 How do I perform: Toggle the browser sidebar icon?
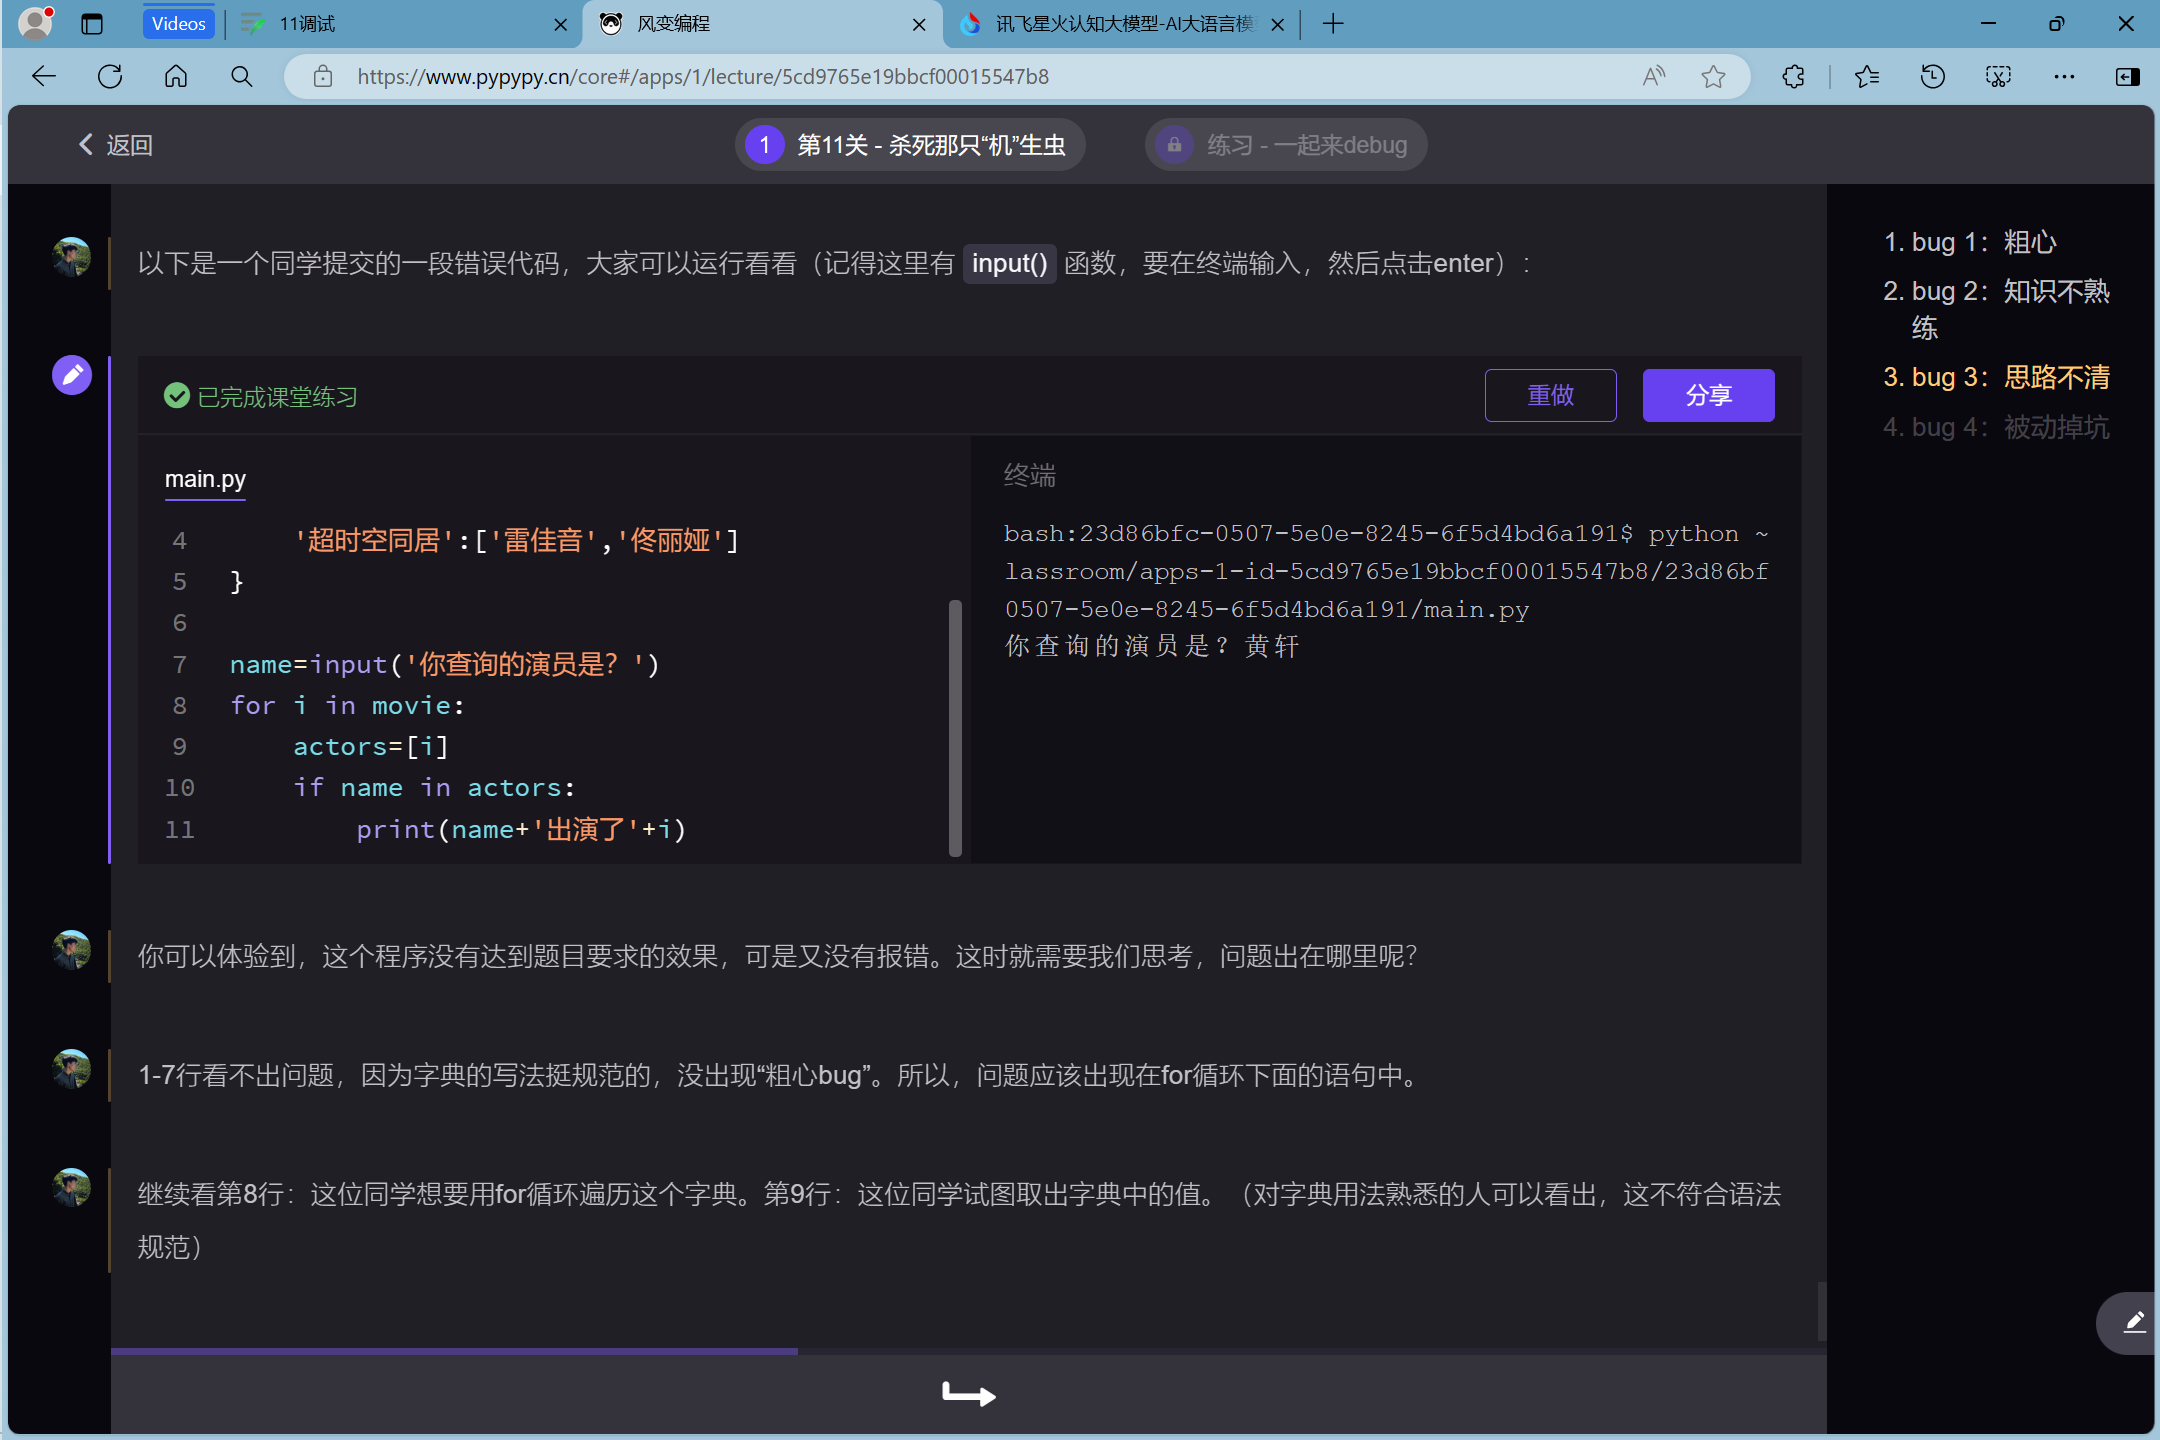pos(2128,76)
